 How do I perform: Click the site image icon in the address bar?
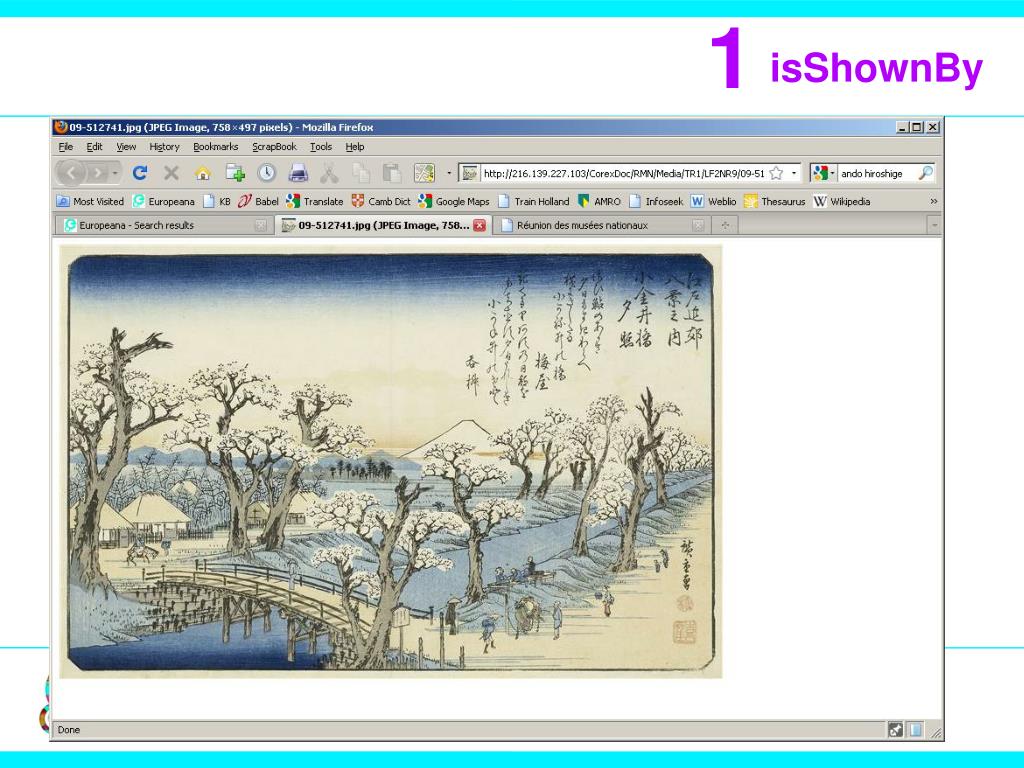pos(470,173)
